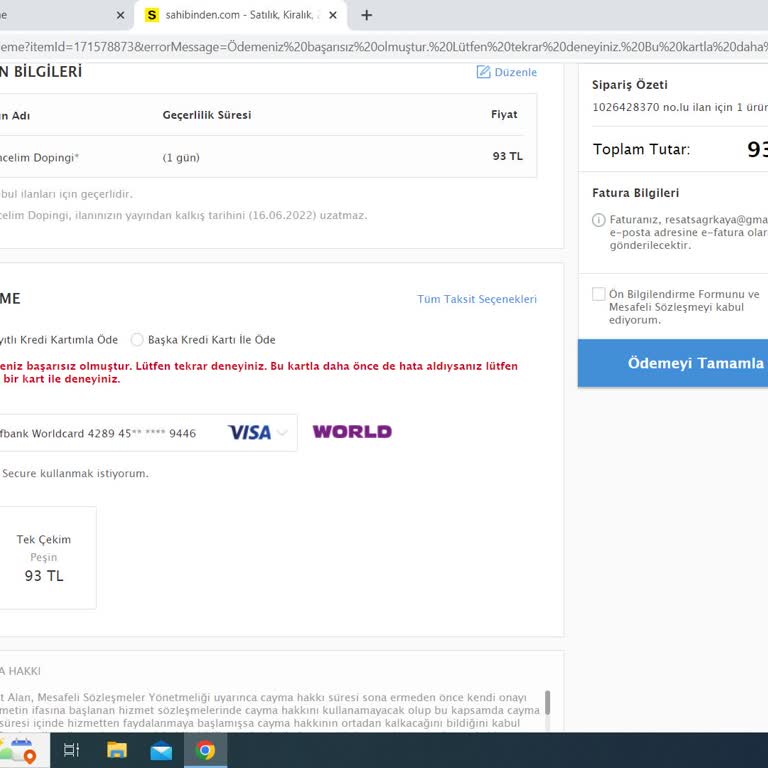The height and width of the screenshot is (768, 768).
Task: Click the Fatura info circle icon
Action: tap(599, 220)
